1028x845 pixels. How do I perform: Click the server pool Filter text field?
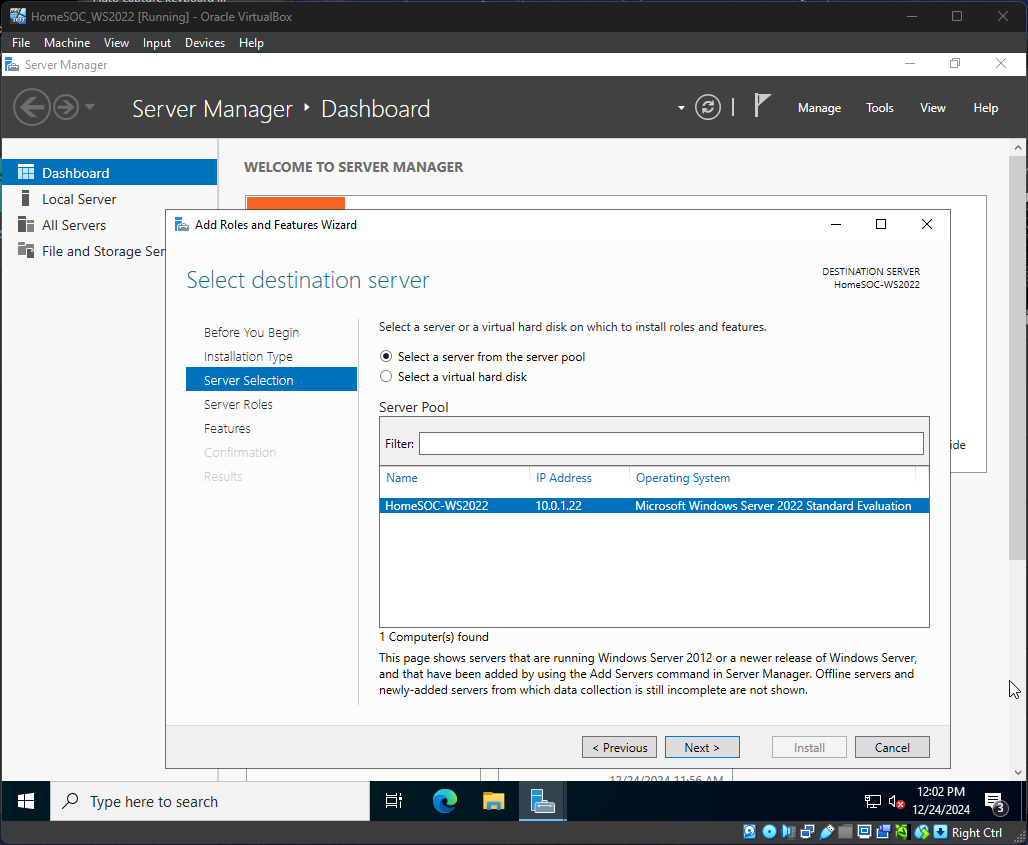670,443
